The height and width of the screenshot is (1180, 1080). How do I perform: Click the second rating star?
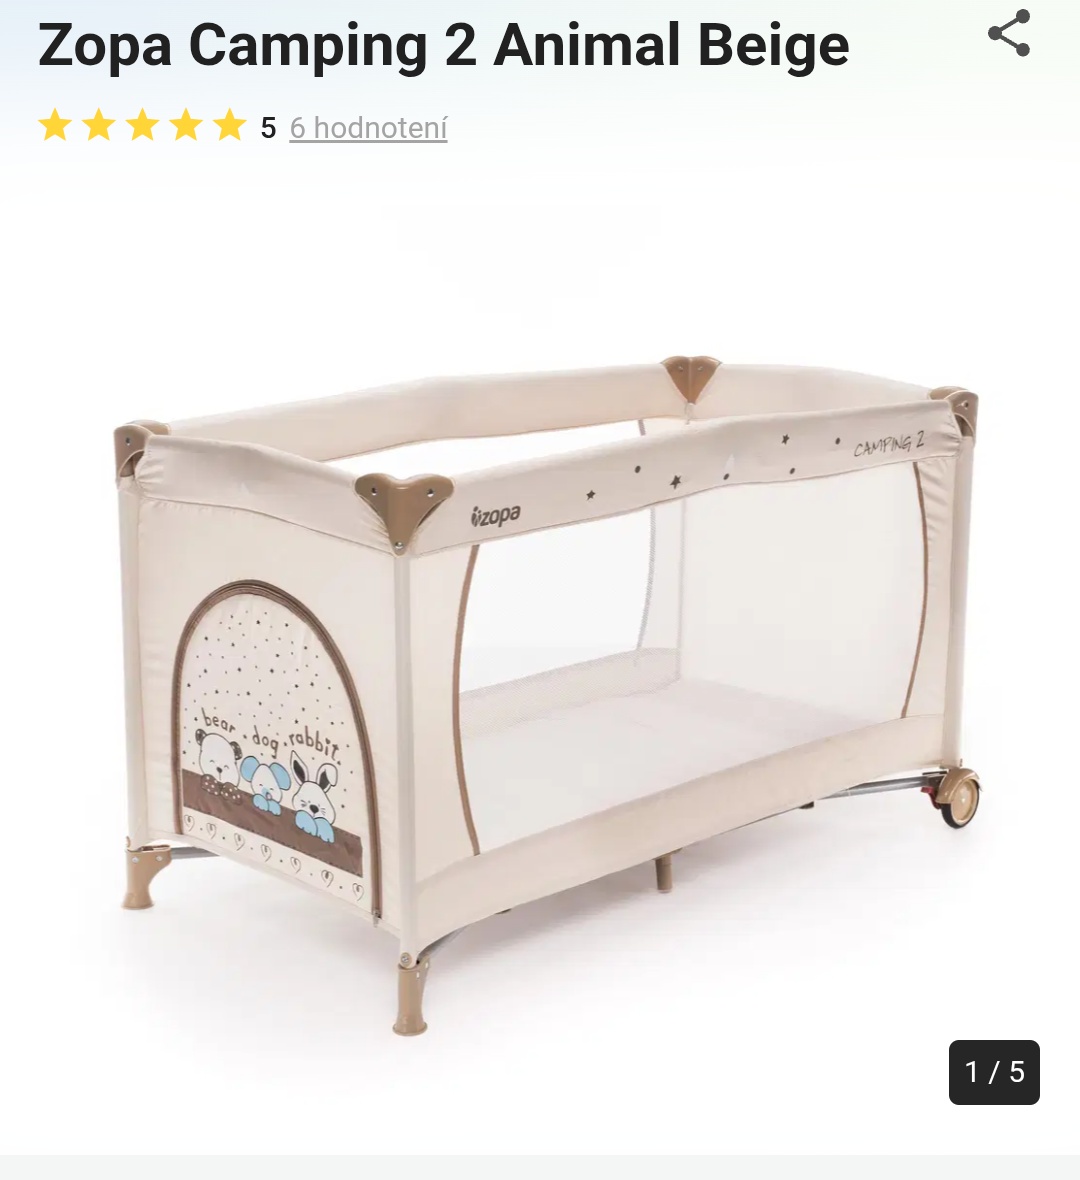point(99,126)
